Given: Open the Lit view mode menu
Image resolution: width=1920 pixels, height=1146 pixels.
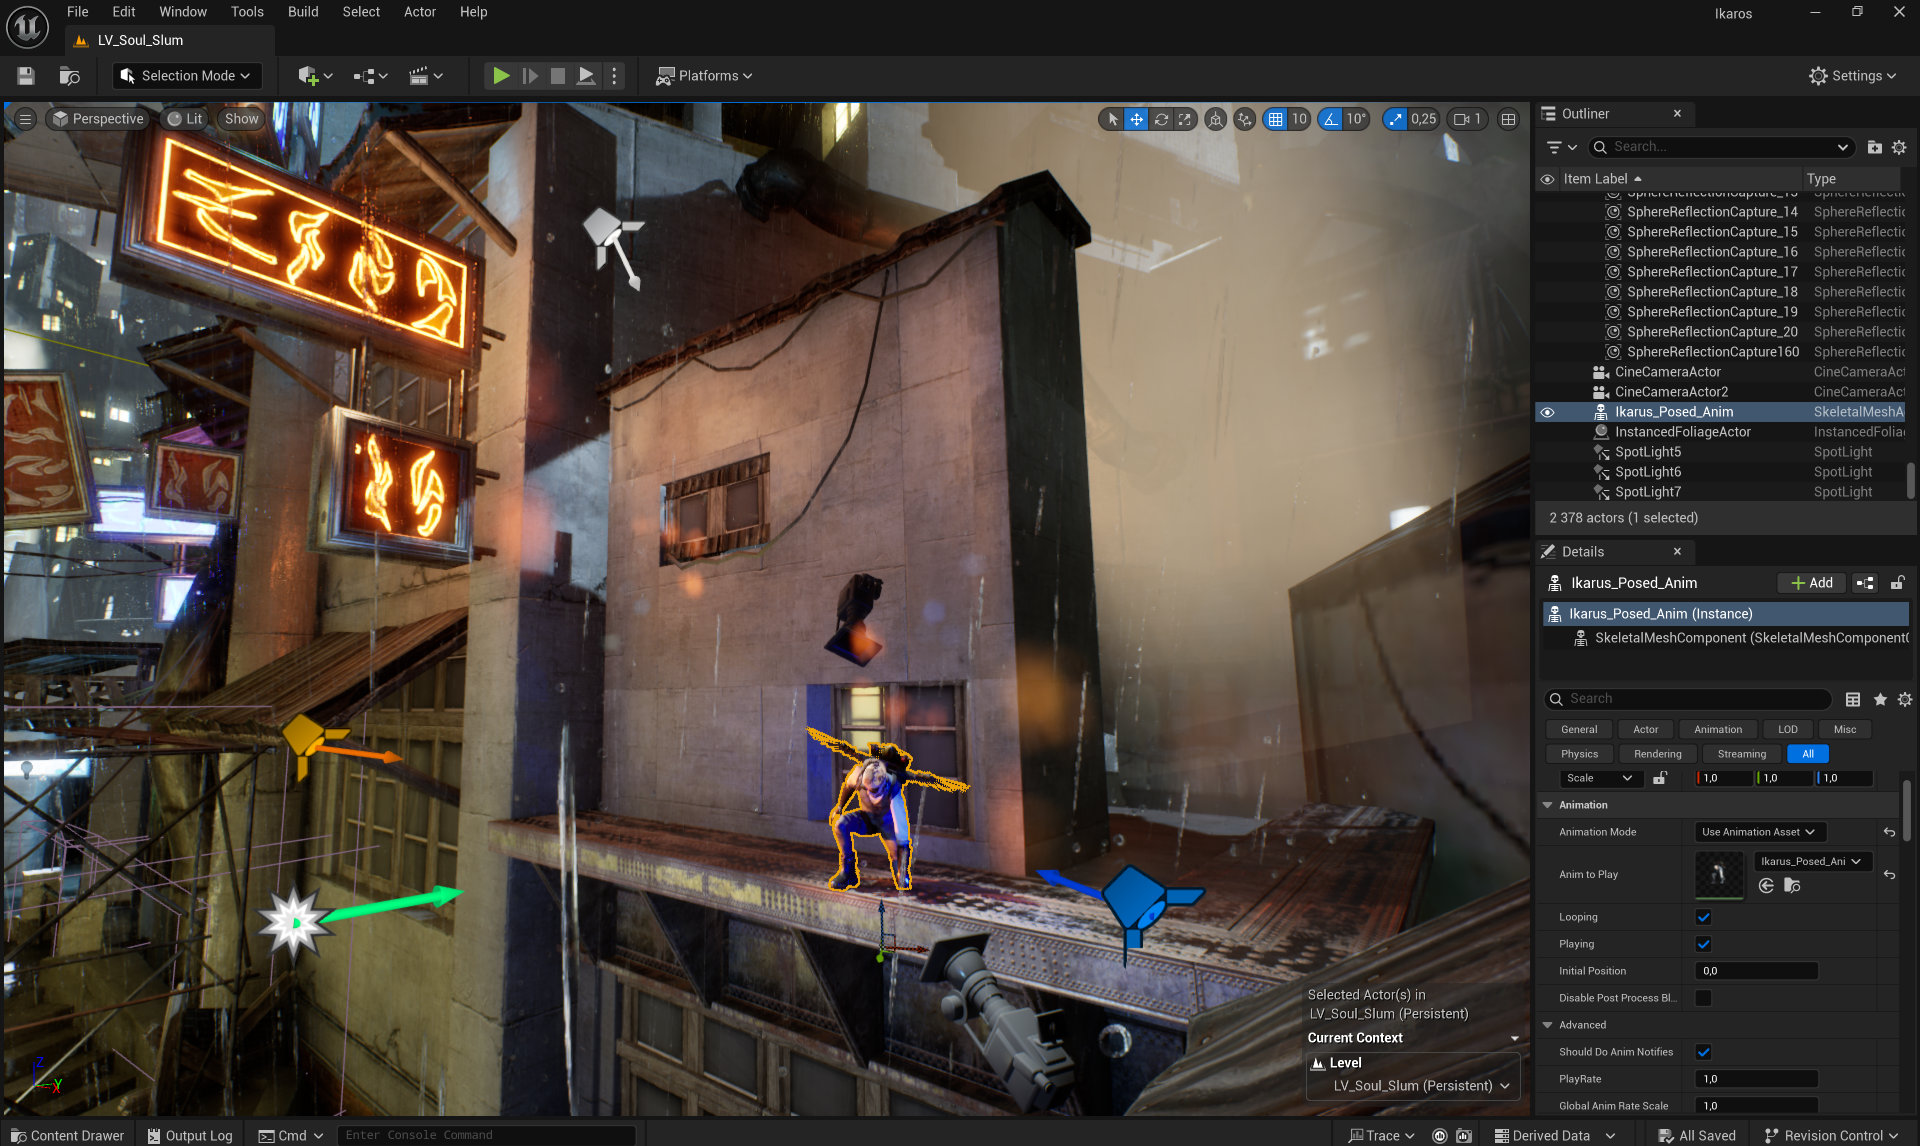Looking at the screenshot, I should pos(186,119).
